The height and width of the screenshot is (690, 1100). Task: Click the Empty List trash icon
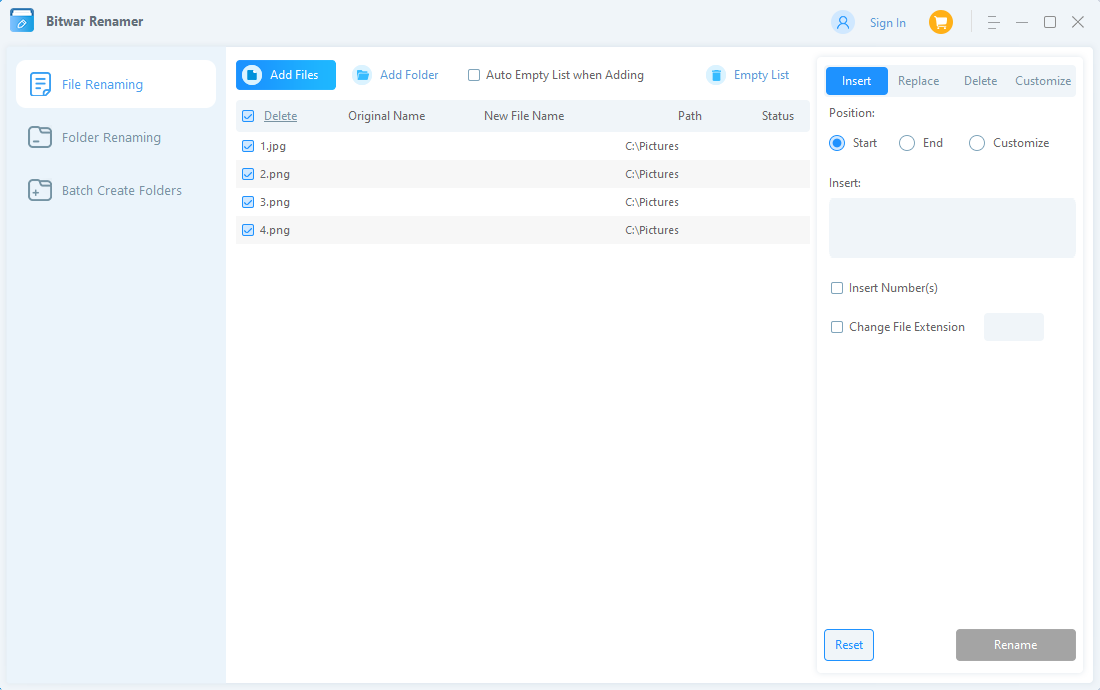716,75
